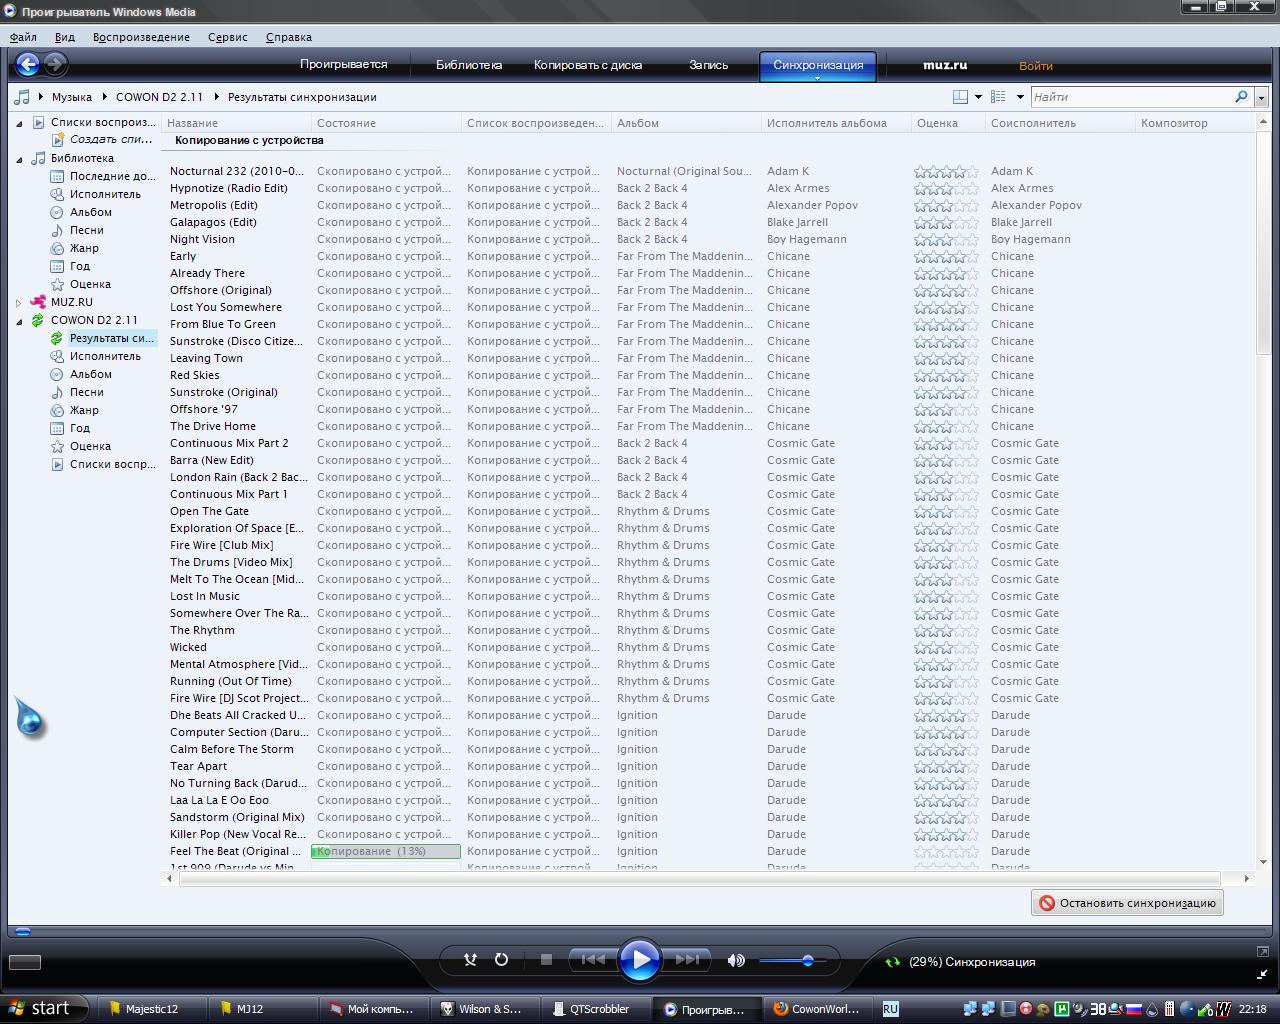
Task: Click the full screen view icon
Action: [1262, 951]
